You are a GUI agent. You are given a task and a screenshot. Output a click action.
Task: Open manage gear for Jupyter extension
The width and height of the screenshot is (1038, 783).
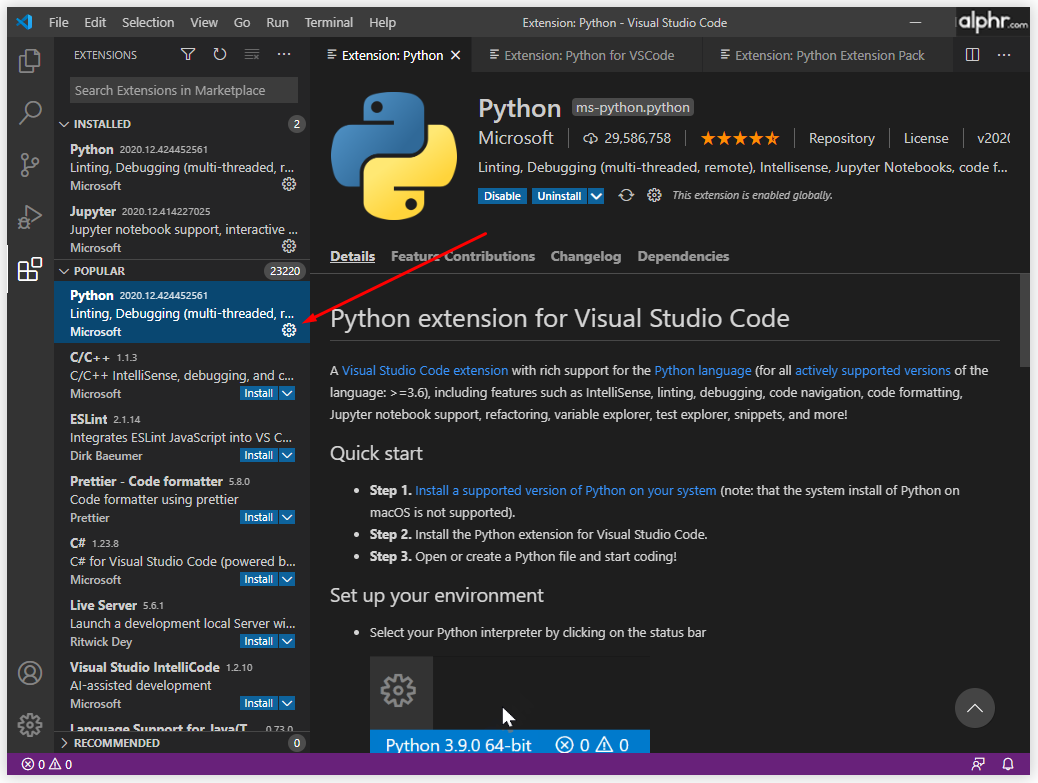(289, 246)
